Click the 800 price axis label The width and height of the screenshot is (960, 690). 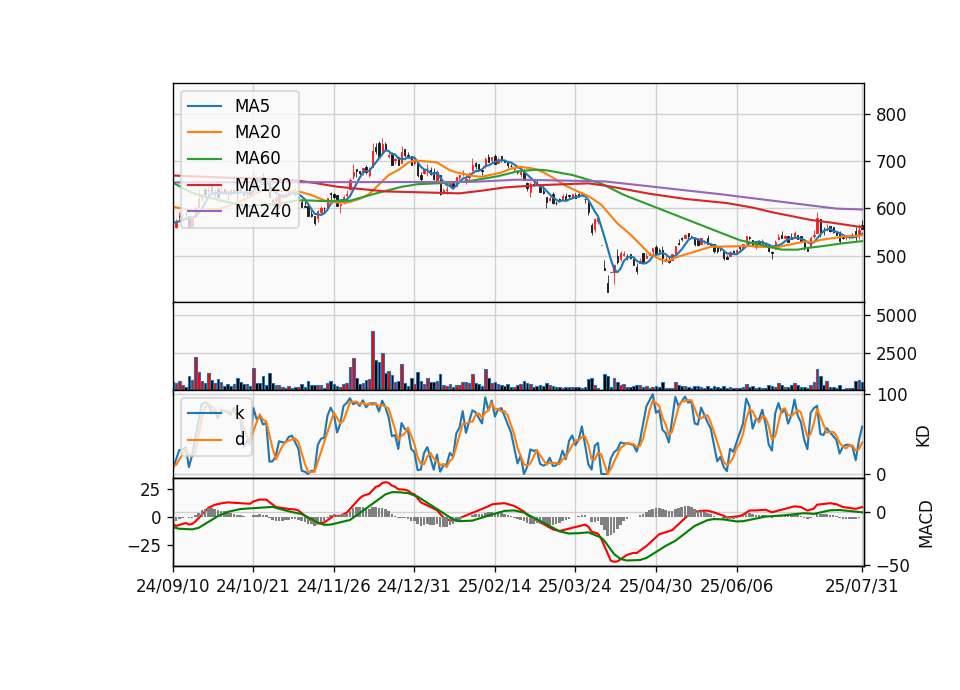(891, 115)
